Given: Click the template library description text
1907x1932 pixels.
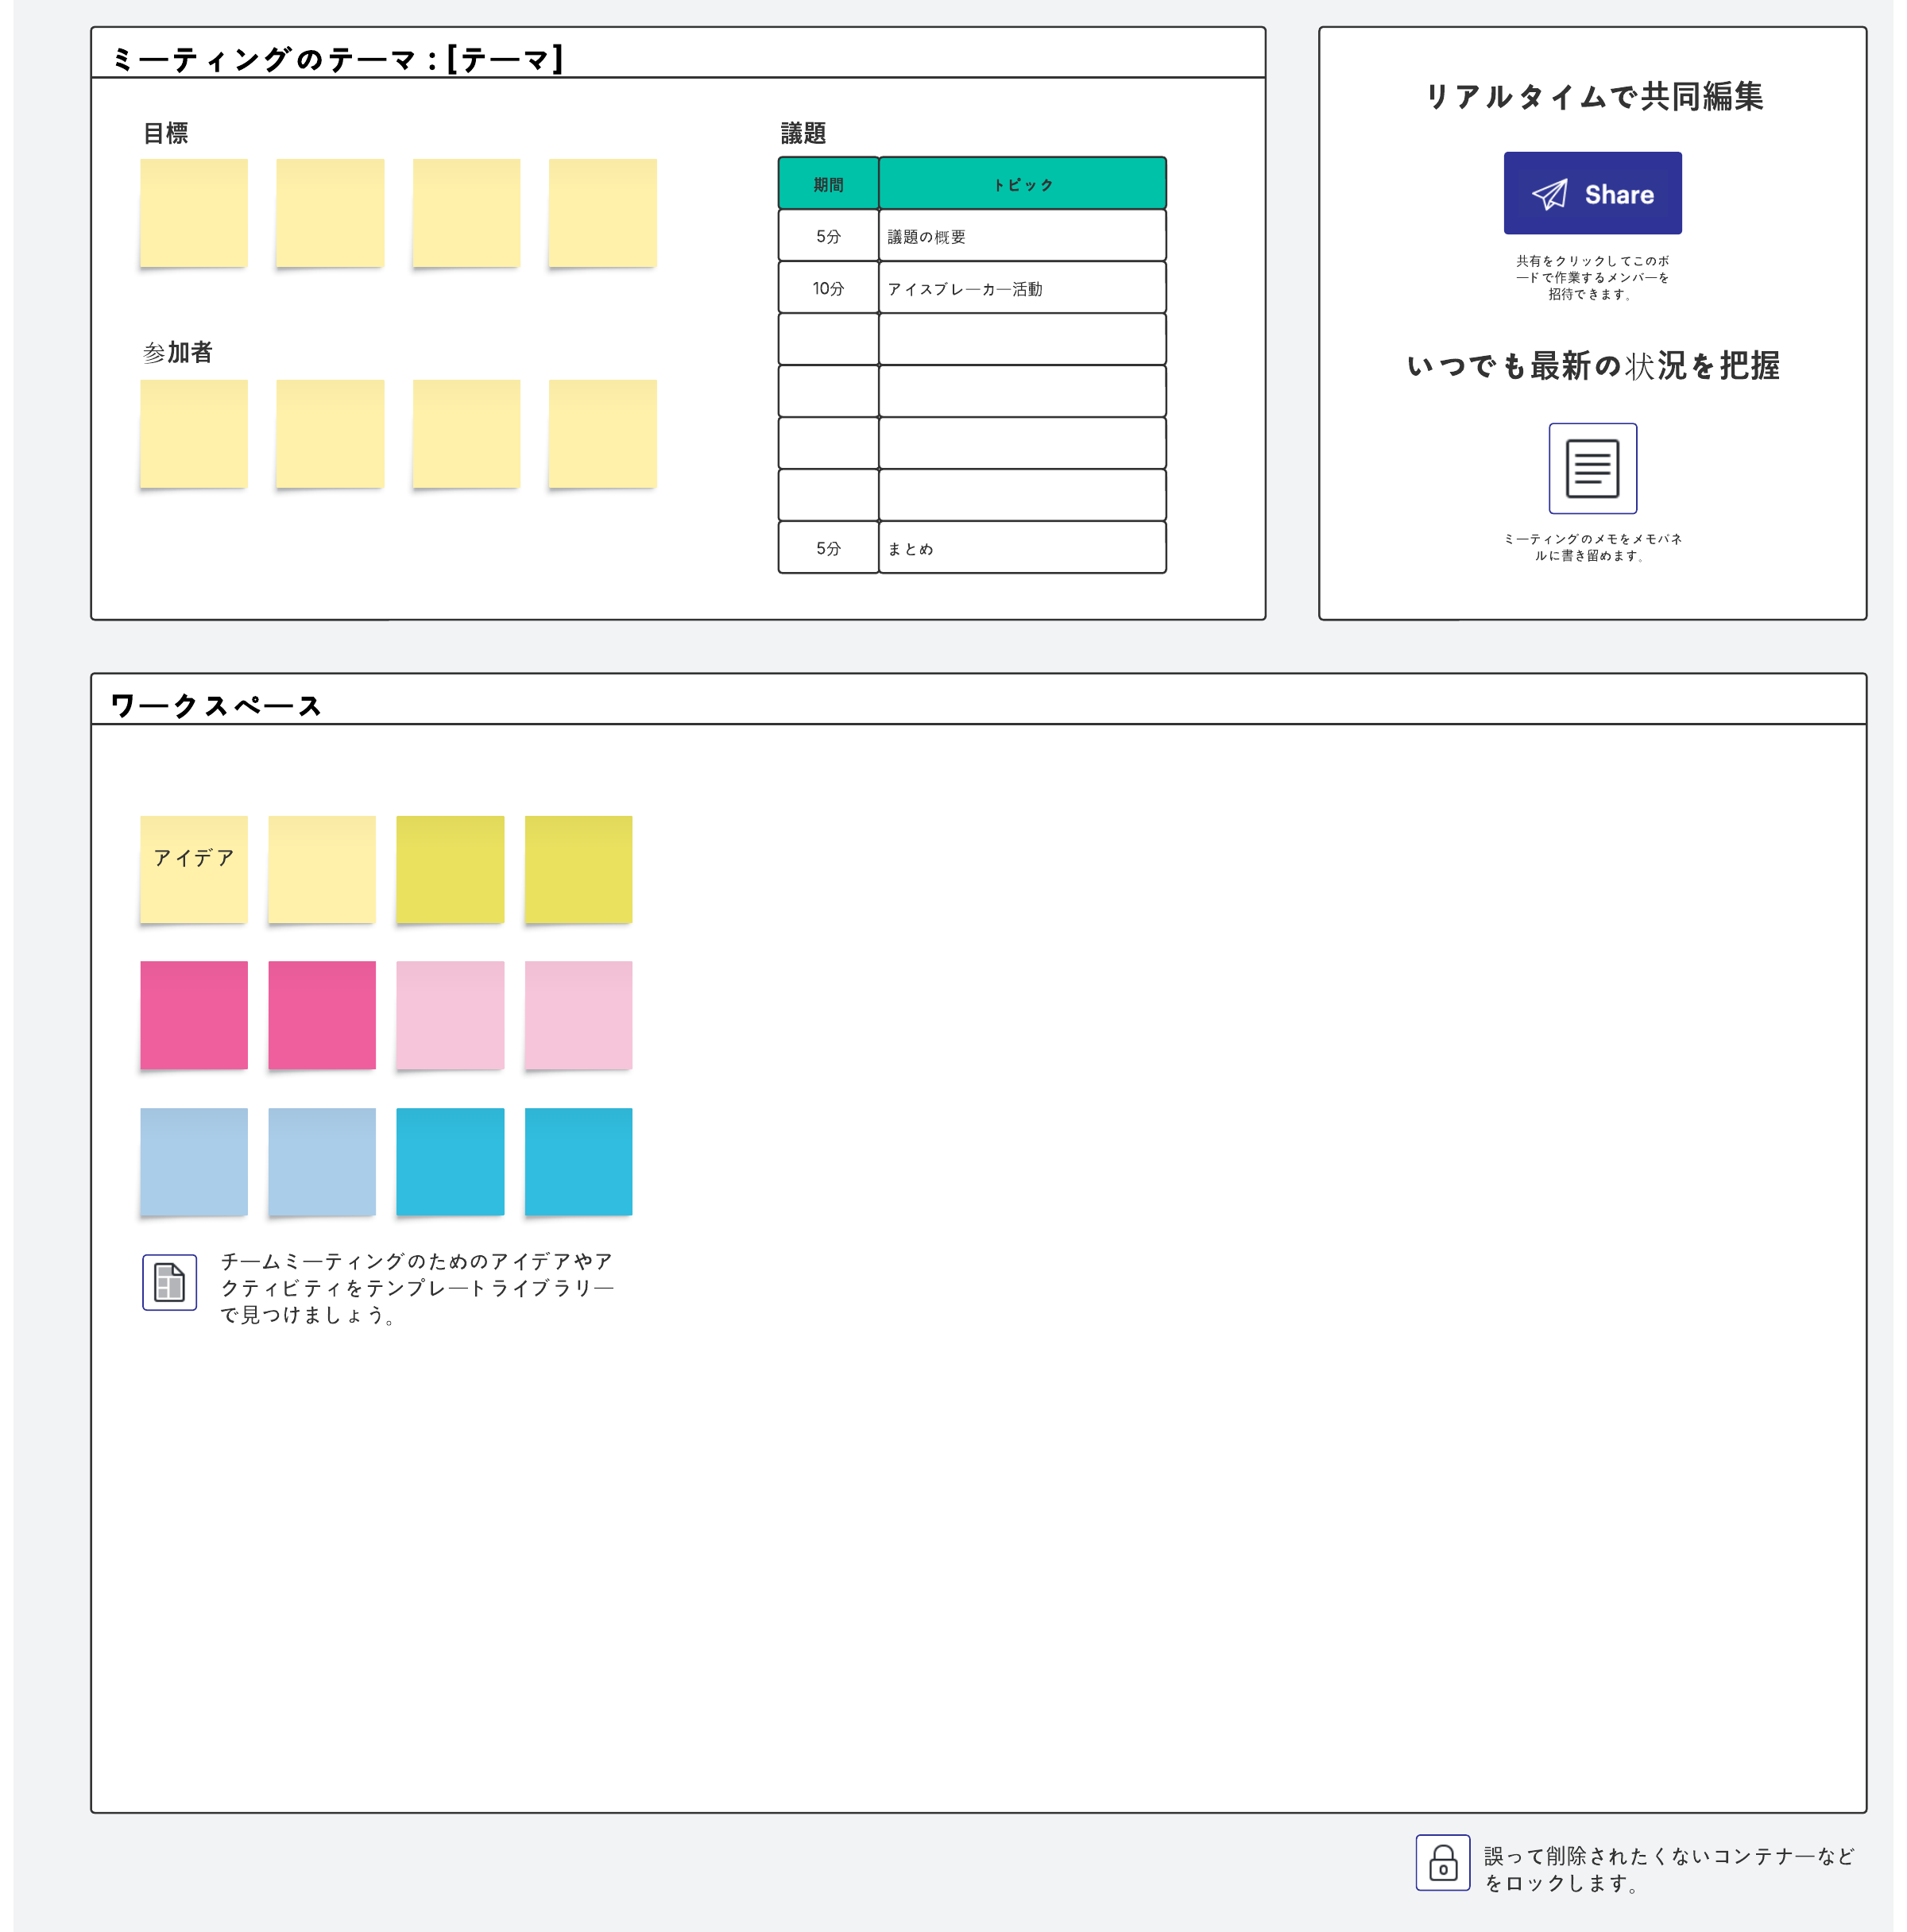Looking at the screenshot, I should [417, 1288].
